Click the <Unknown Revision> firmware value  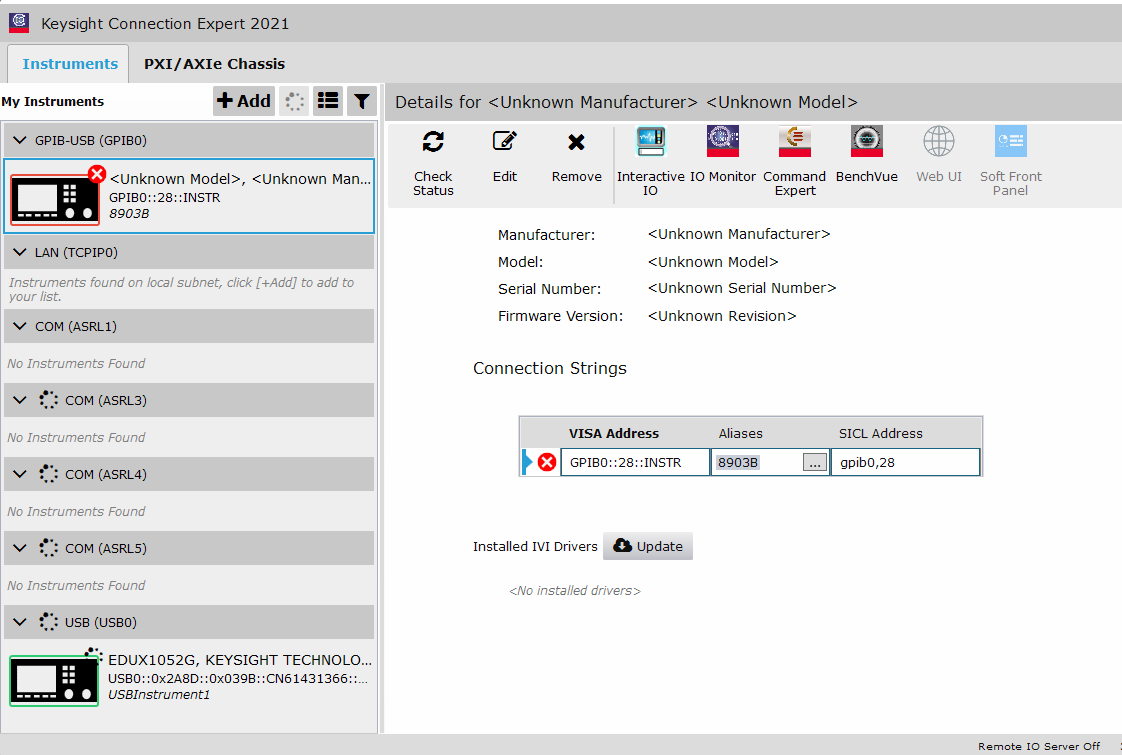[x=721, y=316]
